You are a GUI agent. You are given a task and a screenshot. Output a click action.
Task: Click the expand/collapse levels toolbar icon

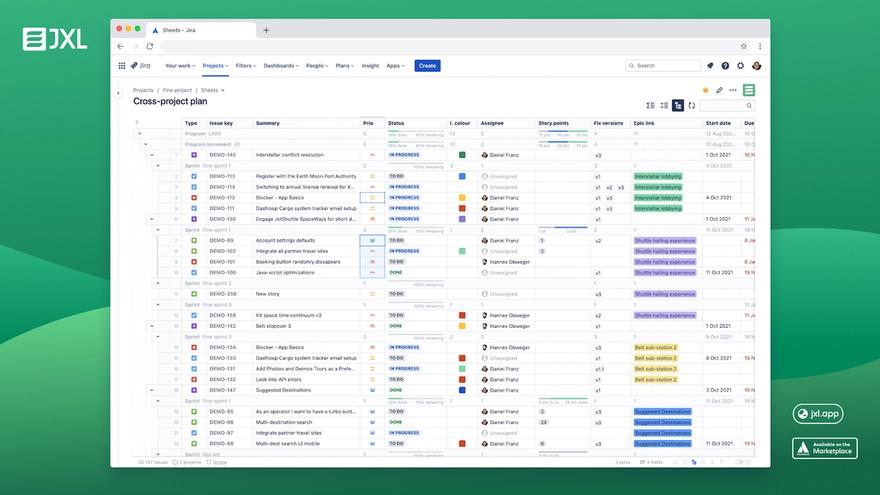point(664,106)
